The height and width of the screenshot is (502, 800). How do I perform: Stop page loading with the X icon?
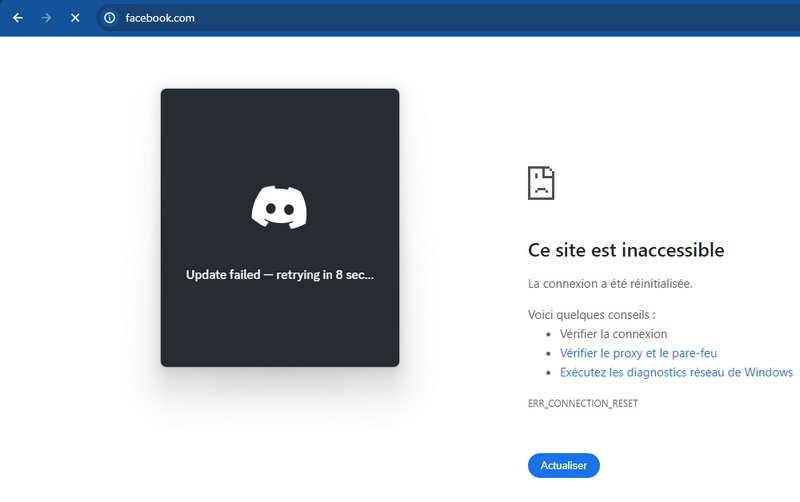point(75,18)
